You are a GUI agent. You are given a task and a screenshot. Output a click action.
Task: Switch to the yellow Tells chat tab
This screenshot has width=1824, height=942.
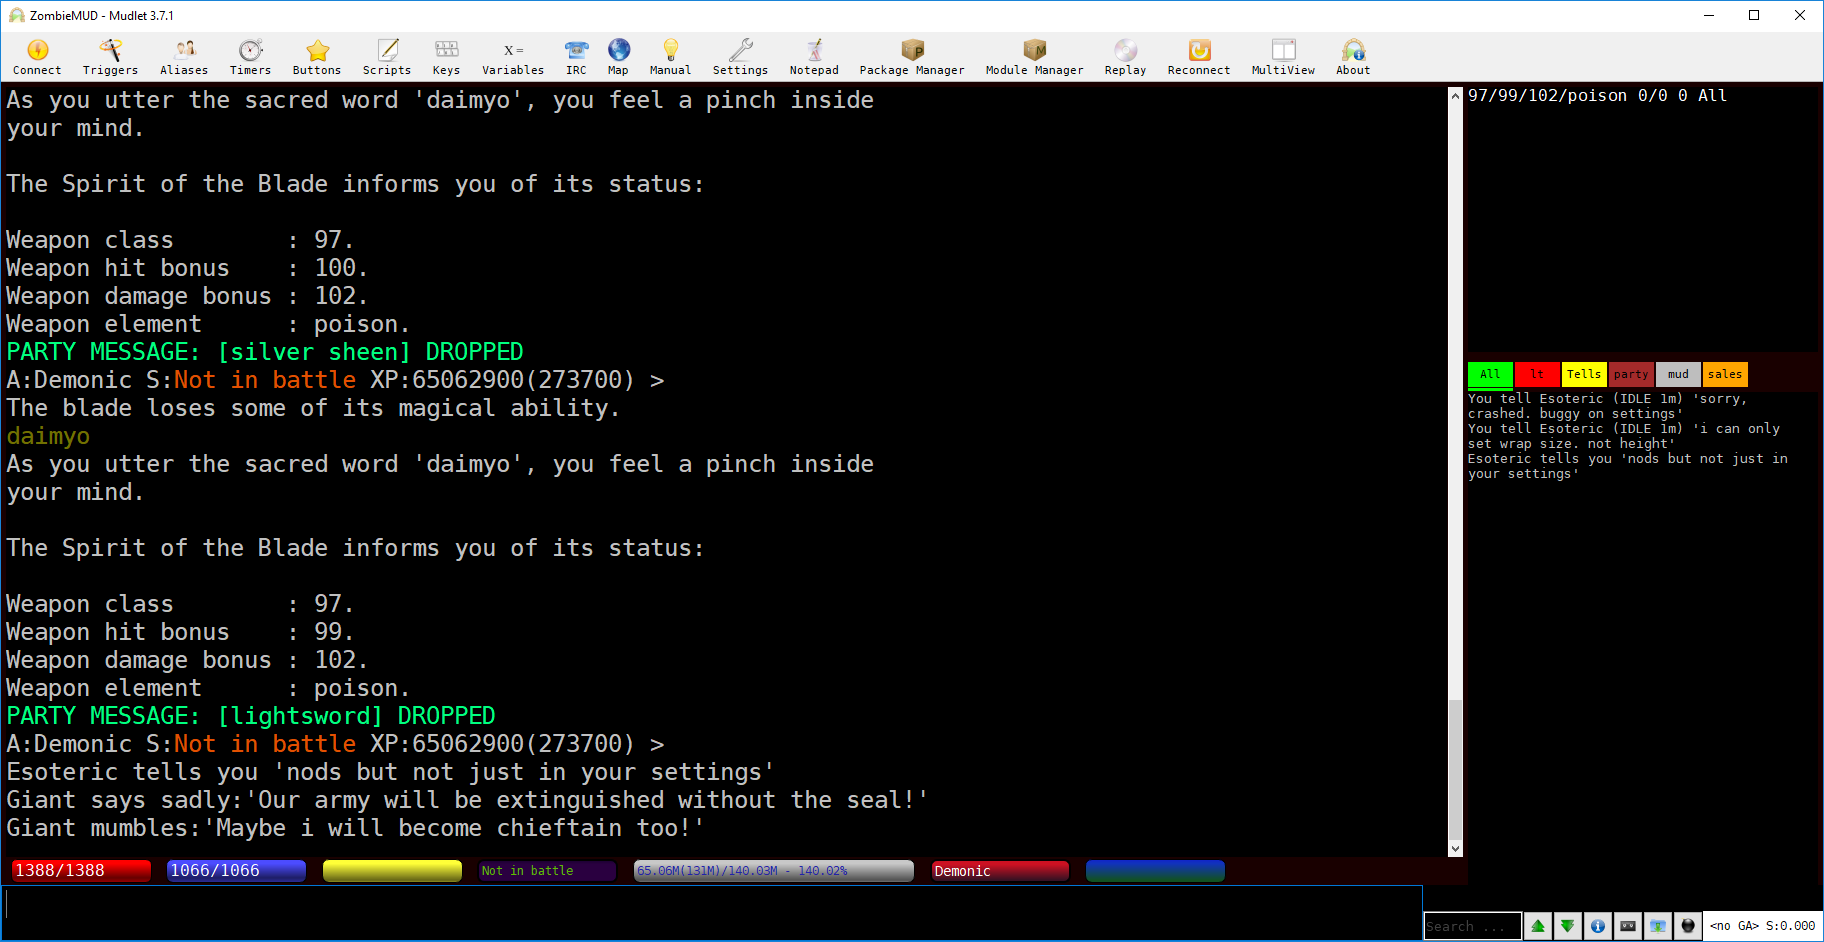[x=1584, y=374]
